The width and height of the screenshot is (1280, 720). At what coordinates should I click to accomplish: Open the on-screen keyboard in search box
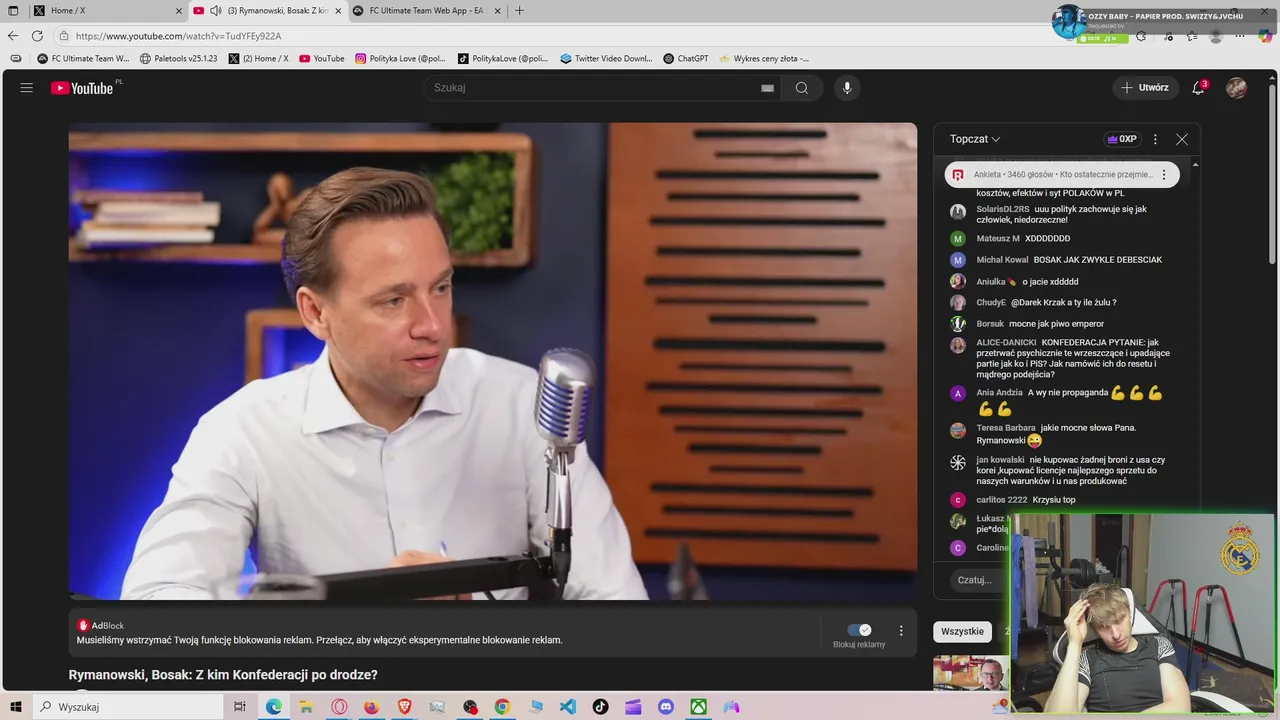(x=767, y=88)
